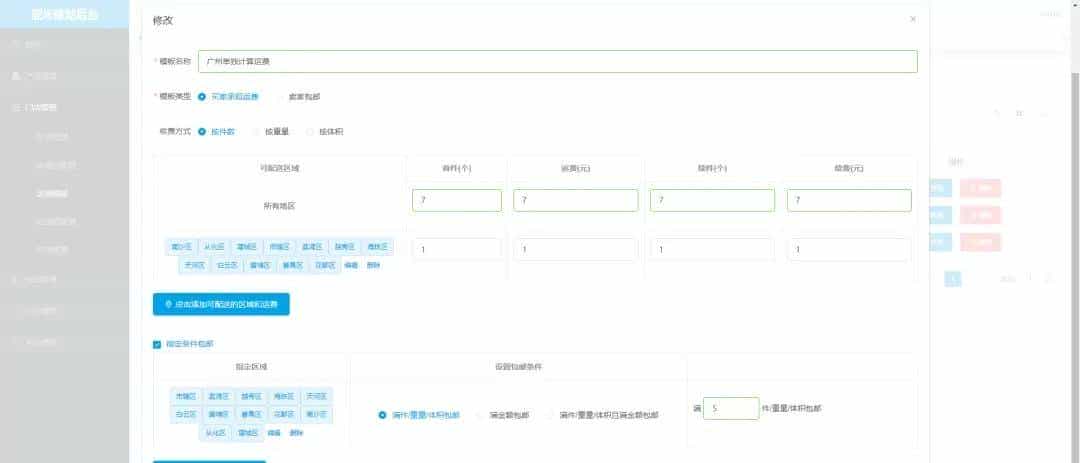Screen dimensions: 1080x463
Task: Click 所有地区 cell in region table
Action: [279, 205]
